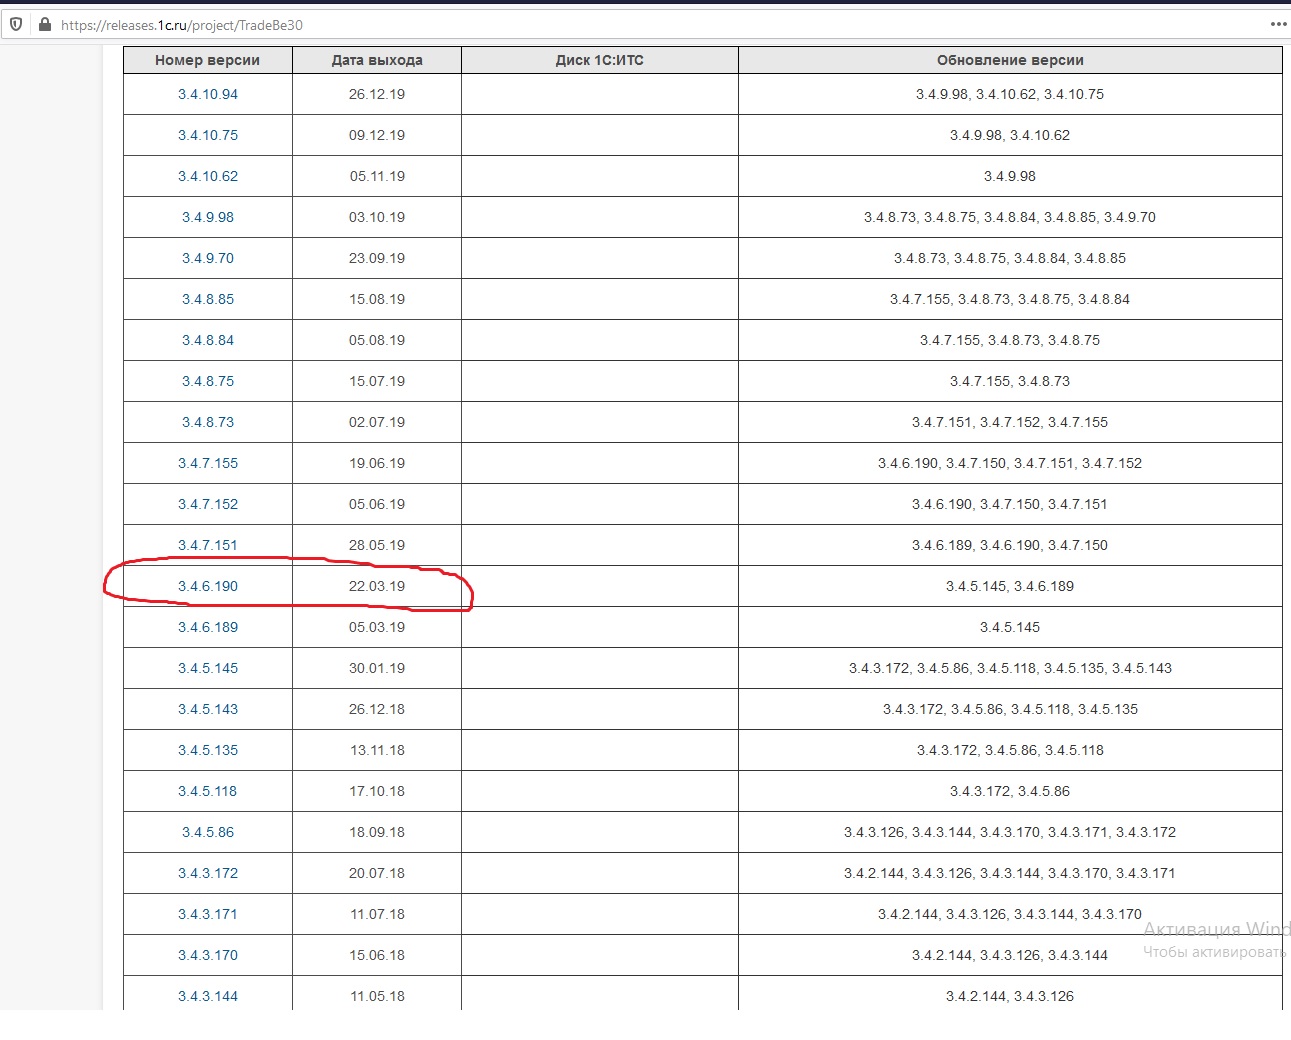Click update cell '3.4.3.172, 3.4.5.86'

(1010, 791)
